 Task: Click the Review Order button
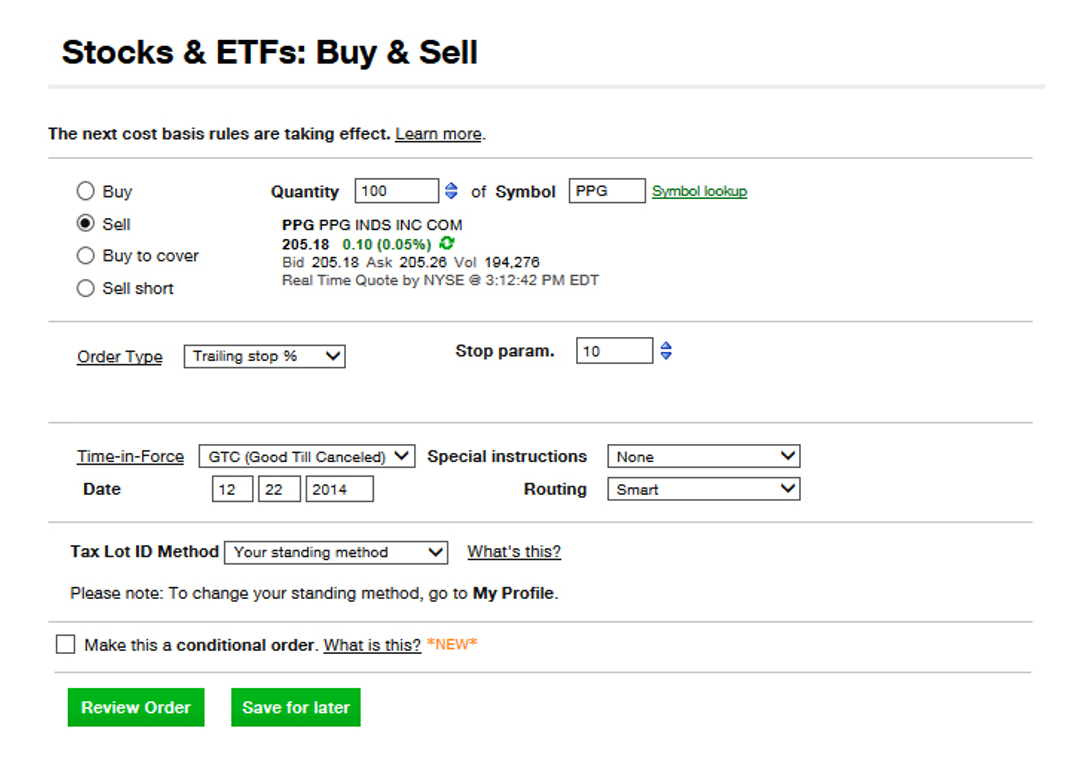point(136,708)
